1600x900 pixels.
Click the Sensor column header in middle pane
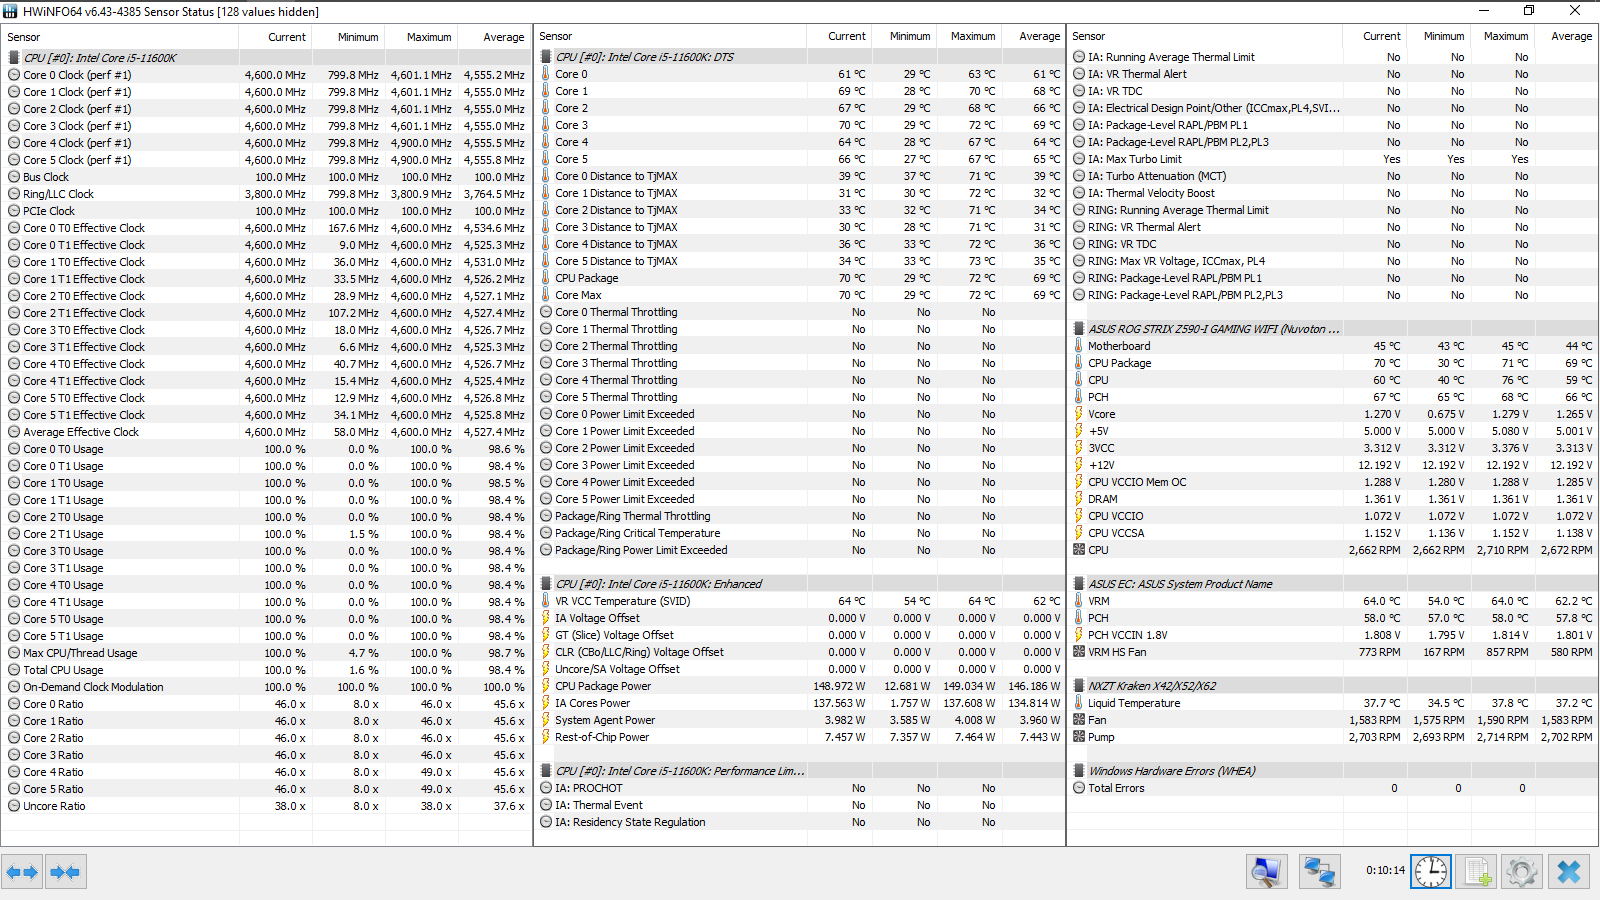pyautogui.click(x=670, y=36)
